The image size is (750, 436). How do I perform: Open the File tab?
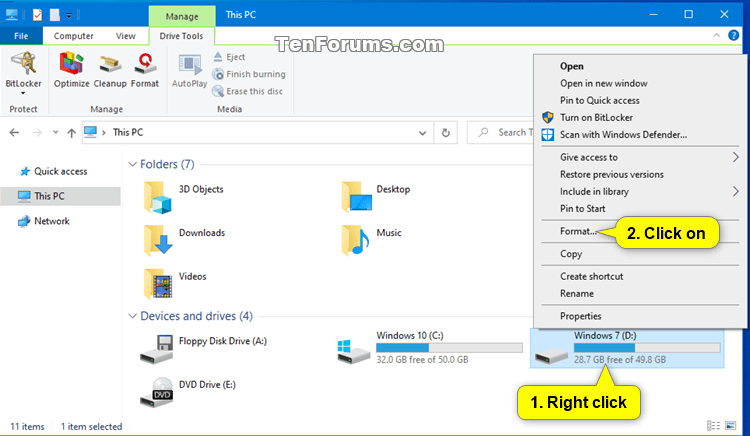click(x=21, y=36)
